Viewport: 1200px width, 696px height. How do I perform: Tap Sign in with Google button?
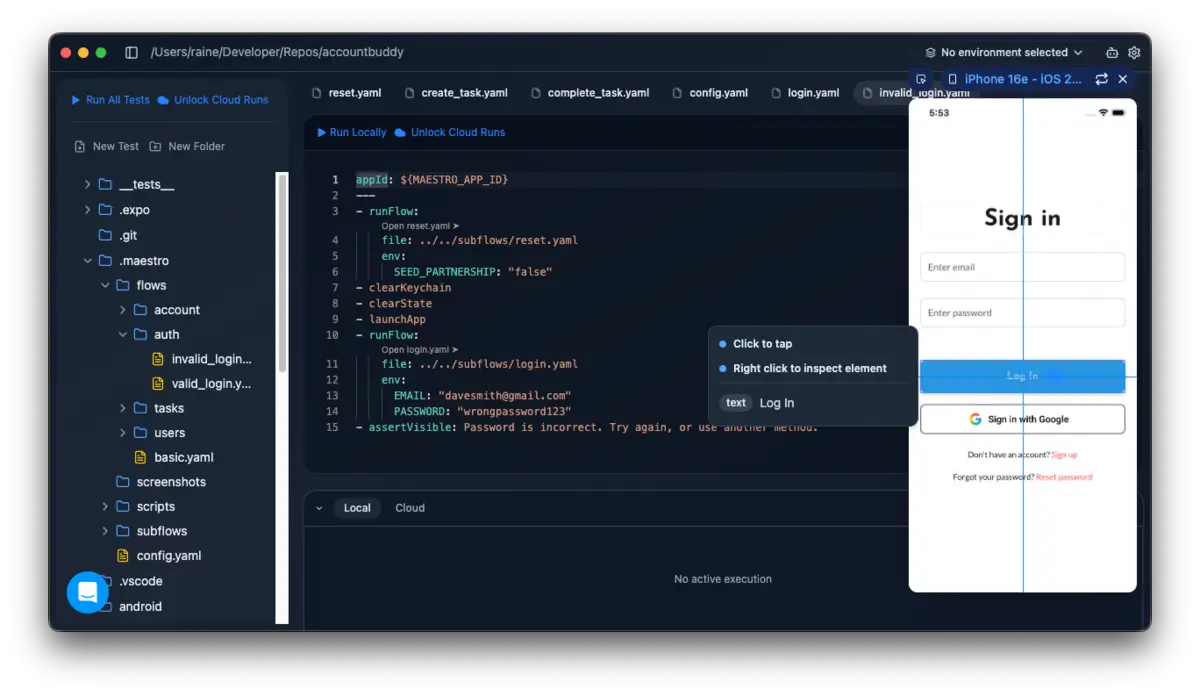1022,419
